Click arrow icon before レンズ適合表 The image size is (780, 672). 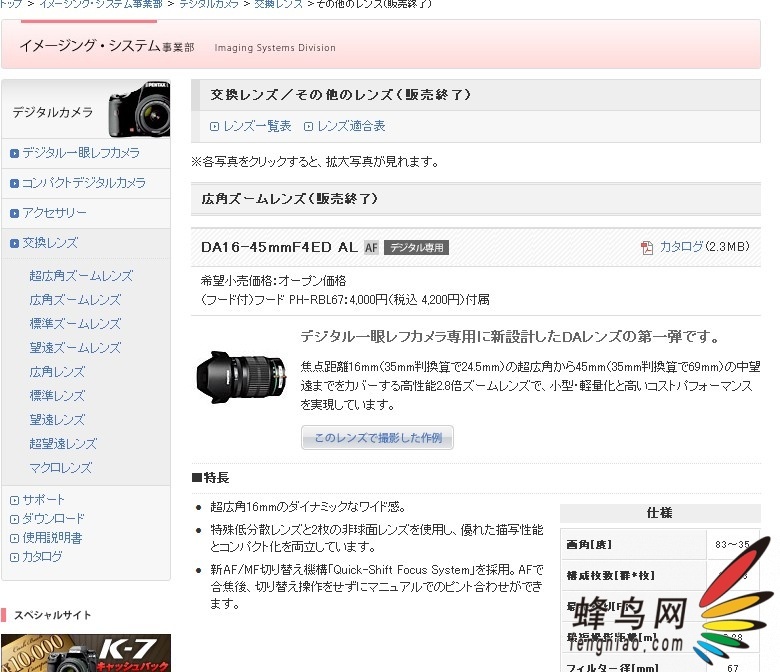tap(308, 126)
